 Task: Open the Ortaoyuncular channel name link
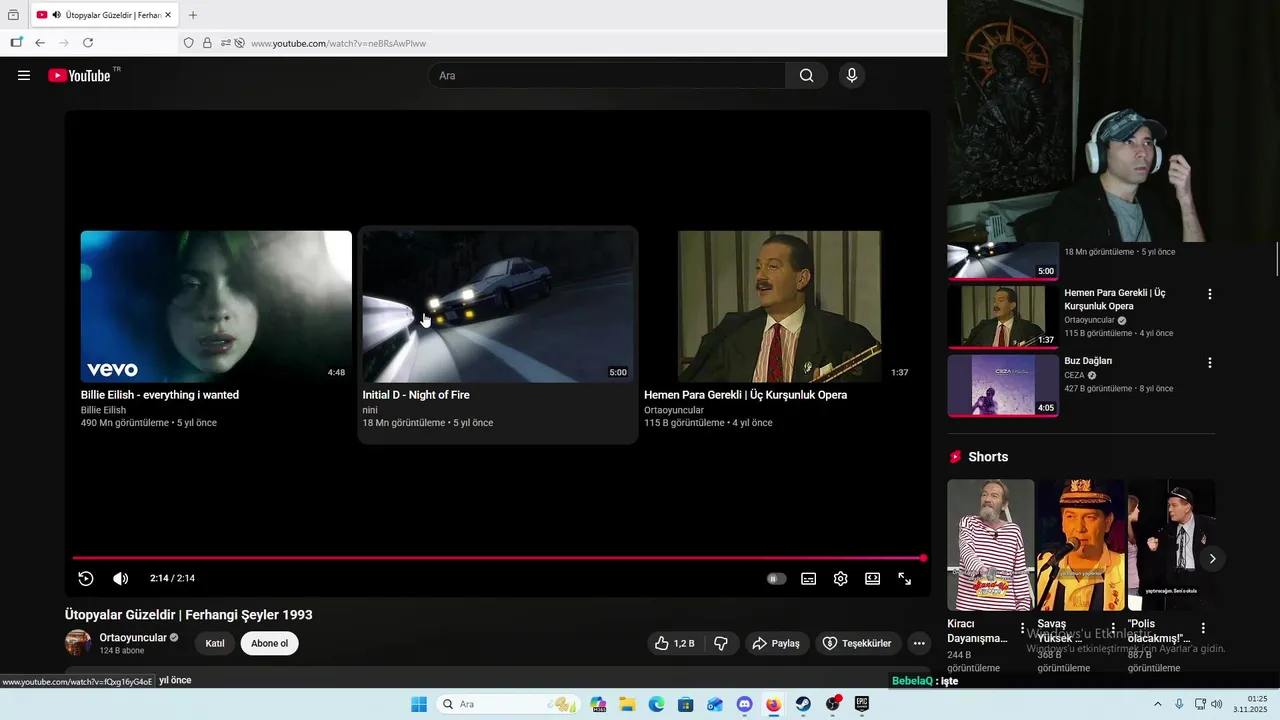133,637
